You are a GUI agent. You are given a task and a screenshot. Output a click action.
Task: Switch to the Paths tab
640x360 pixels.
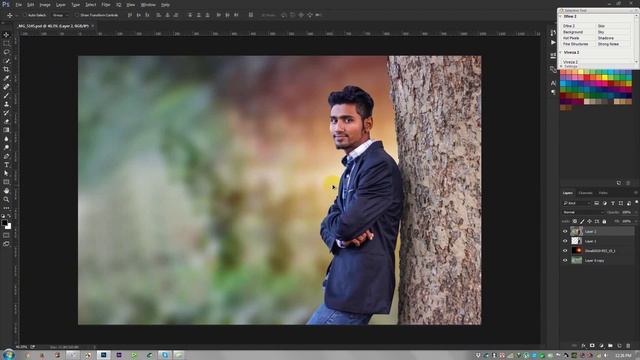click(x=603, y=193)
